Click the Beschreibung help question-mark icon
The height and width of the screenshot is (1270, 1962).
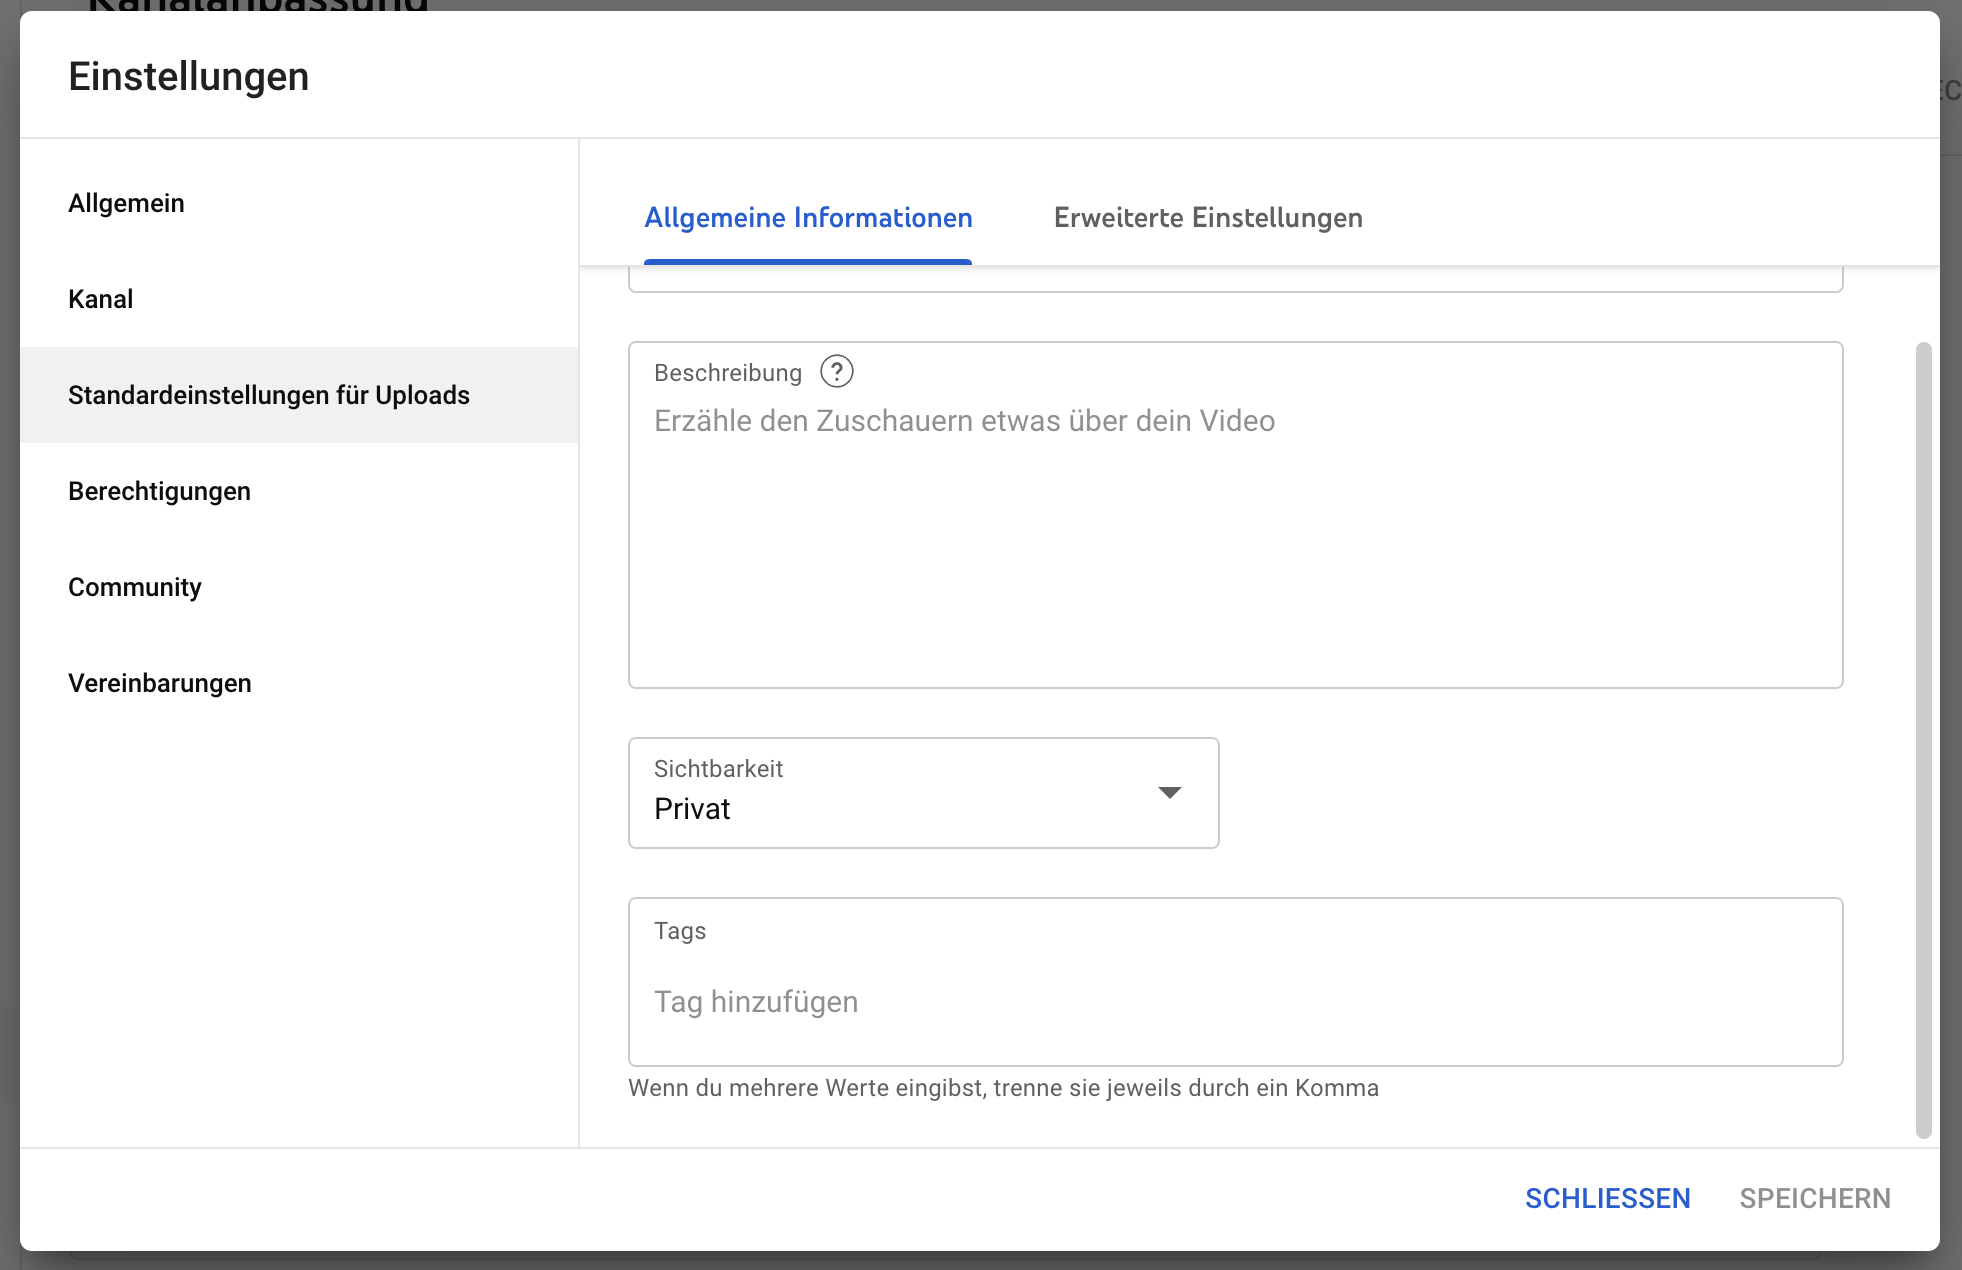pos(836,372)
